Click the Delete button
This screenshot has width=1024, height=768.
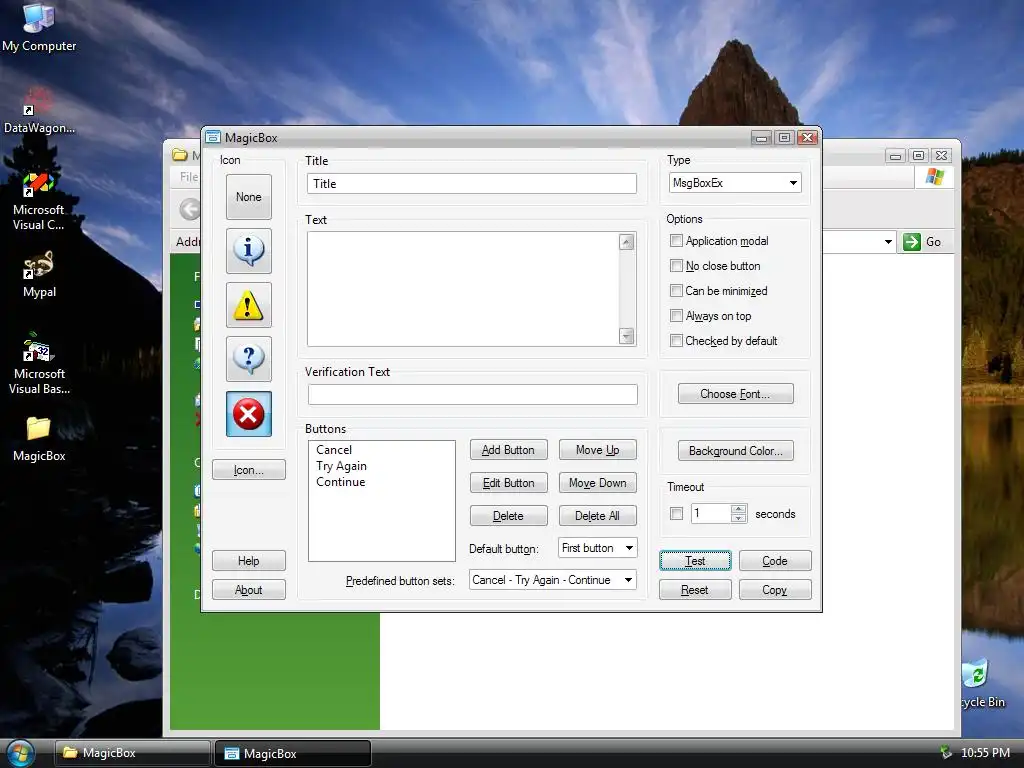508,515
